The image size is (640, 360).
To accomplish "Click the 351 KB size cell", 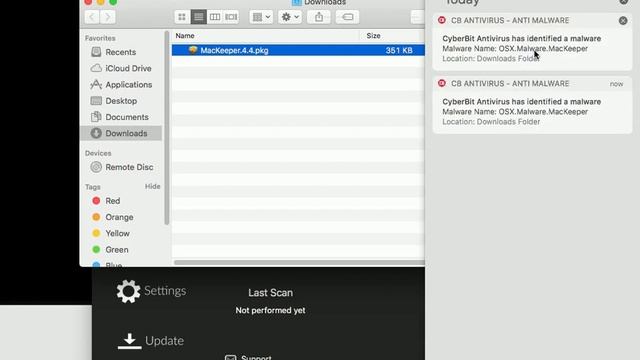I will (x=399, y=50).
